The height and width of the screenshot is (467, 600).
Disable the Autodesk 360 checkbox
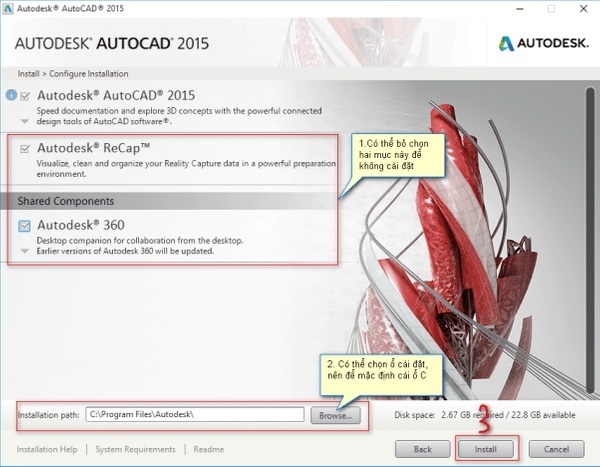coord(25,226)
